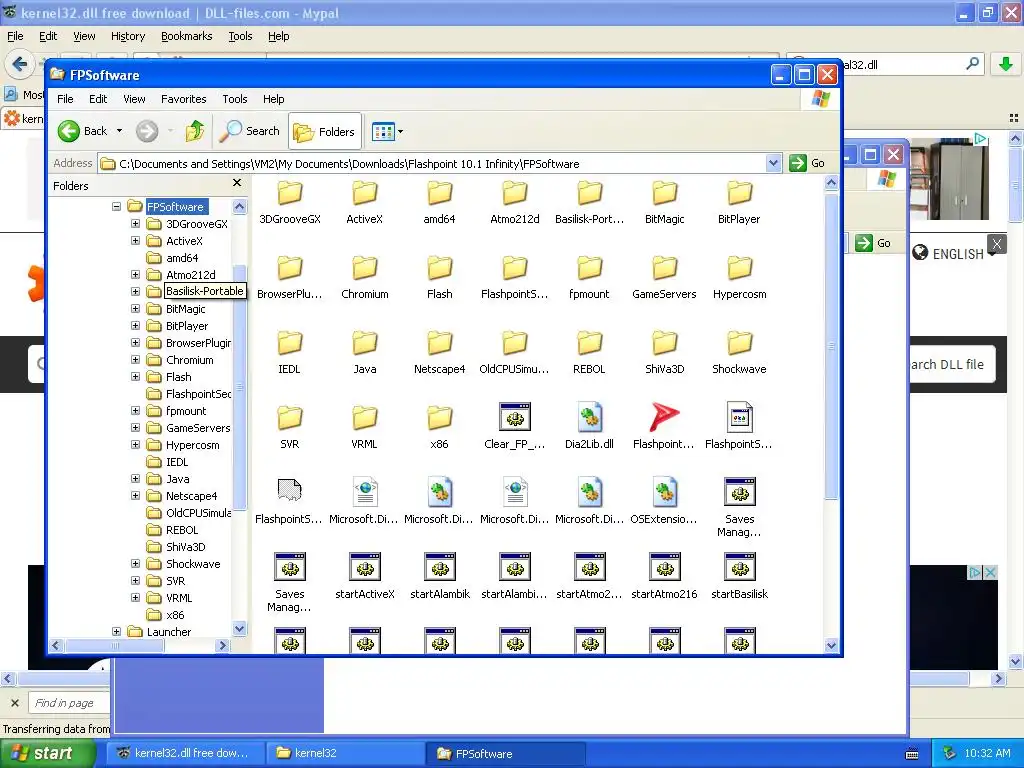This screenshot has height=768, width=1024.
Task: Open the Back button history dropdown
Action: coord(120,131)
